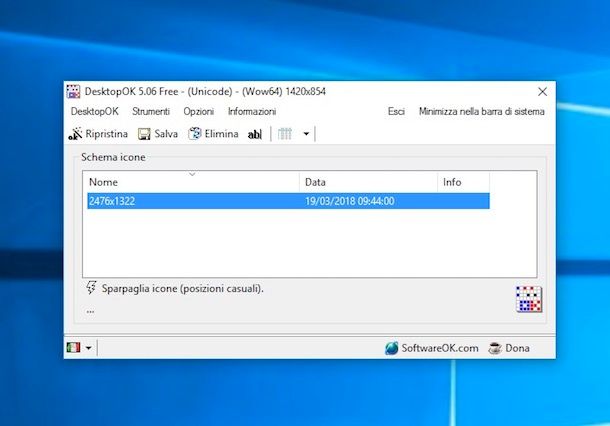Click the Elimina delete button

(x=213, y=134)
